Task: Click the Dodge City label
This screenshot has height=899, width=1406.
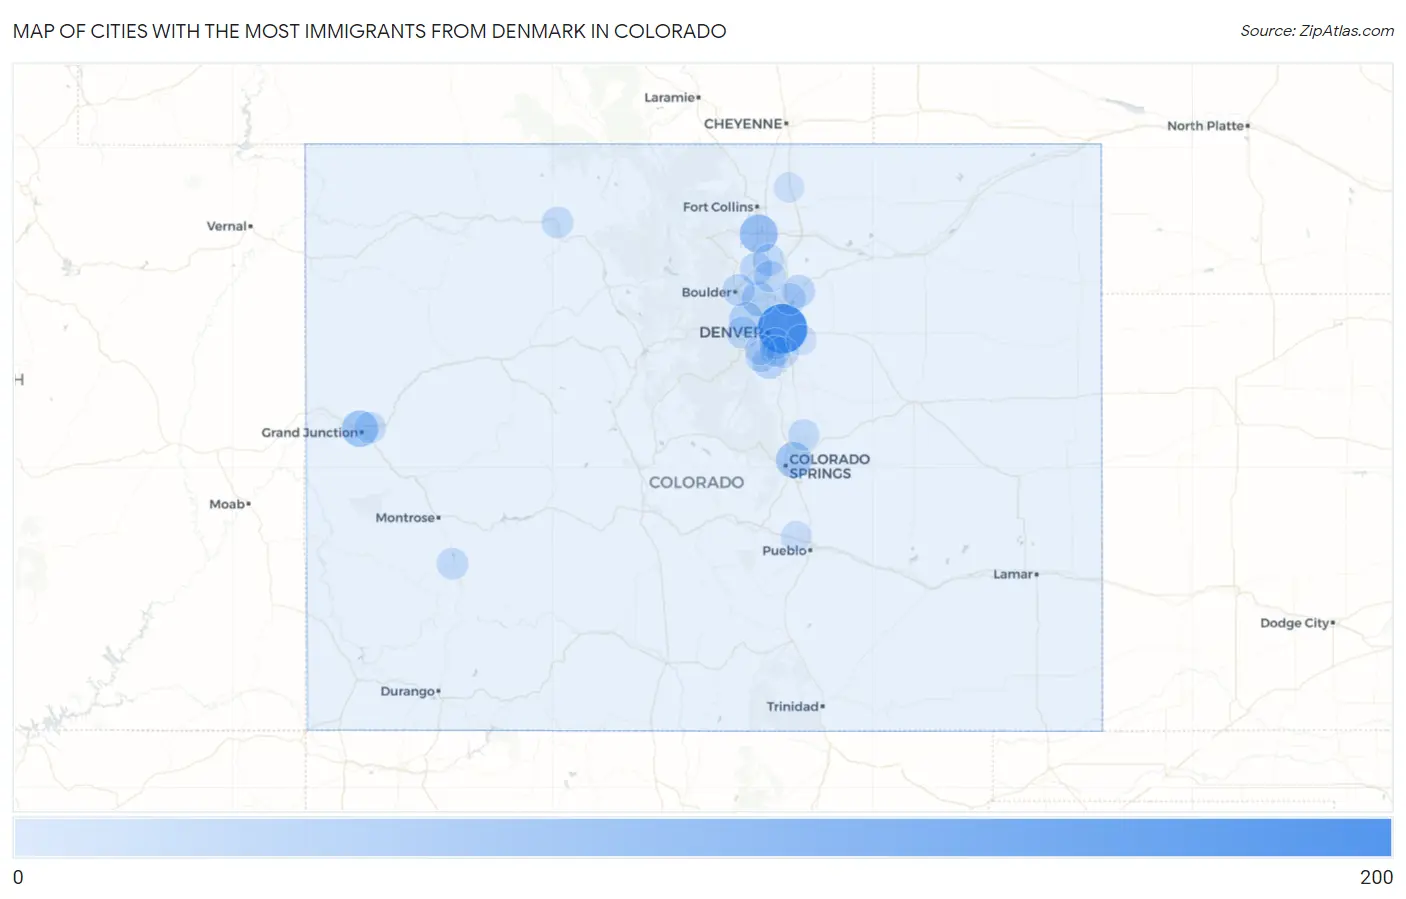Action: tap(1297, 623)
